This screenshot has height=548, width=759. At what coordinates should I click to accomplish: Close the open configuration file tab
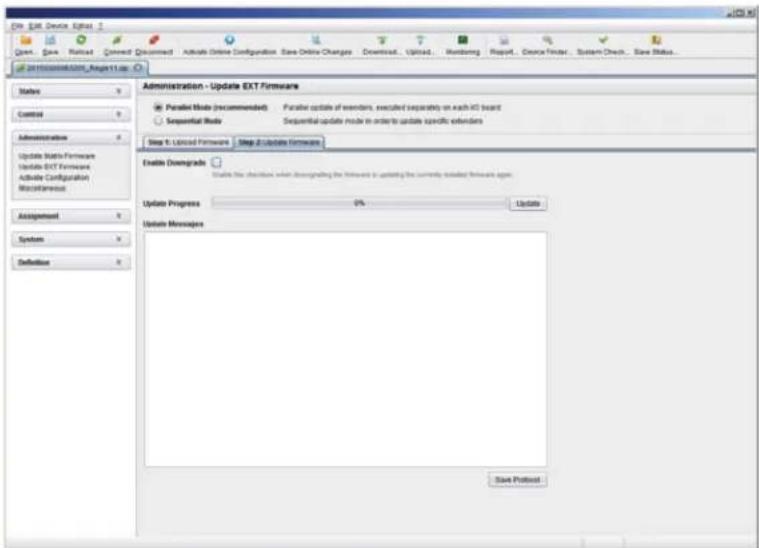pyautogui.click(x=138, y=68)
